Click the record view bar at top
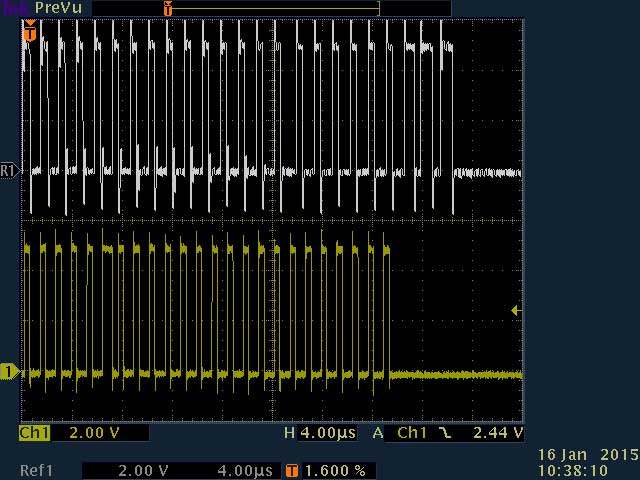Viewport: 640px width, 480px height. (x=272, y=8)
